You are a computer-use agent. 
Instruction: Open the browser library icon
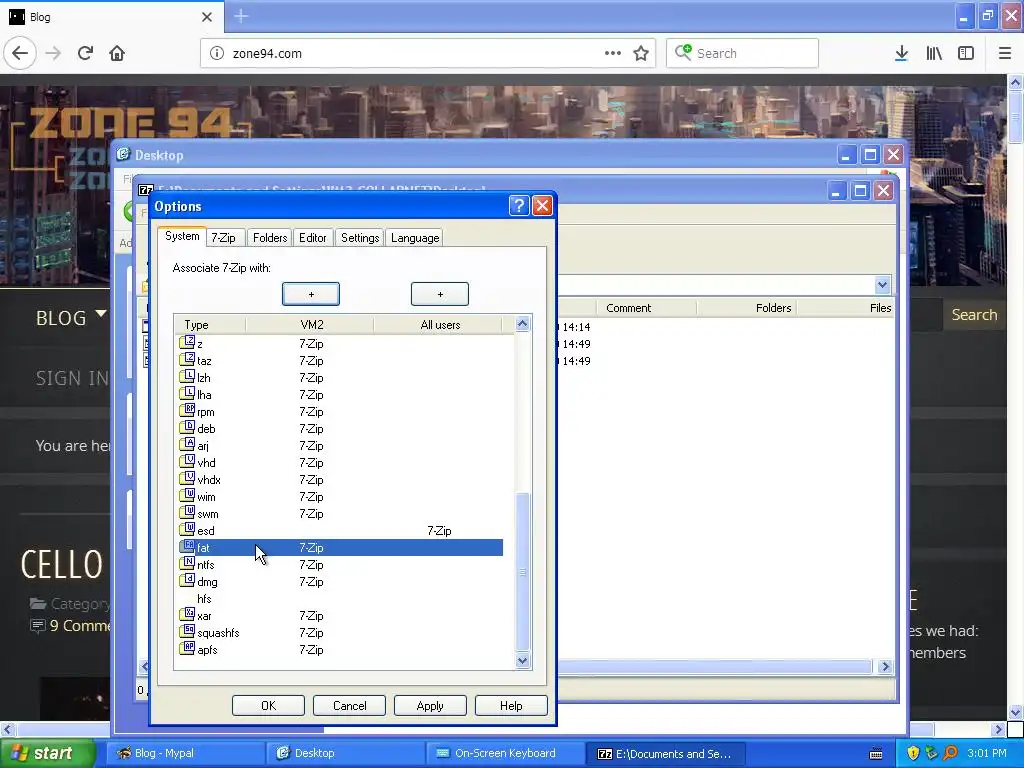click(x=934, y=54)
